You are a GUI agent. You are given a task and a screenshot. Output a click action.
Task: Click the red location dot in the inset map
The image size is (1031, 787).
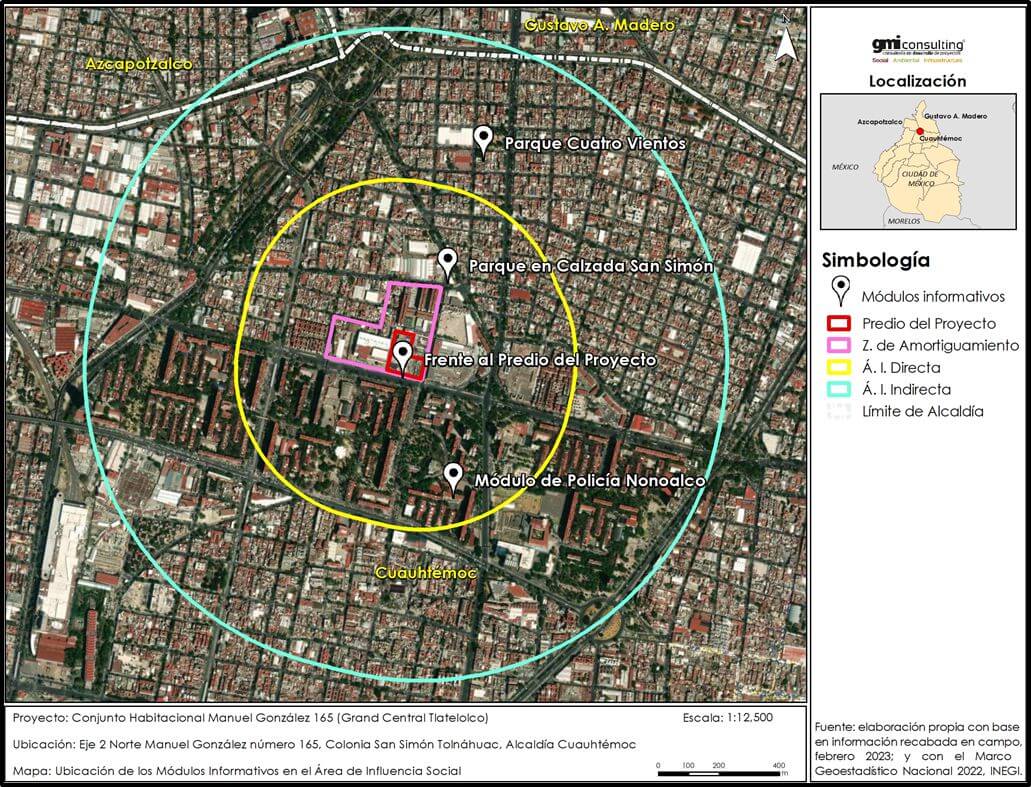click(x=919, y=131)
